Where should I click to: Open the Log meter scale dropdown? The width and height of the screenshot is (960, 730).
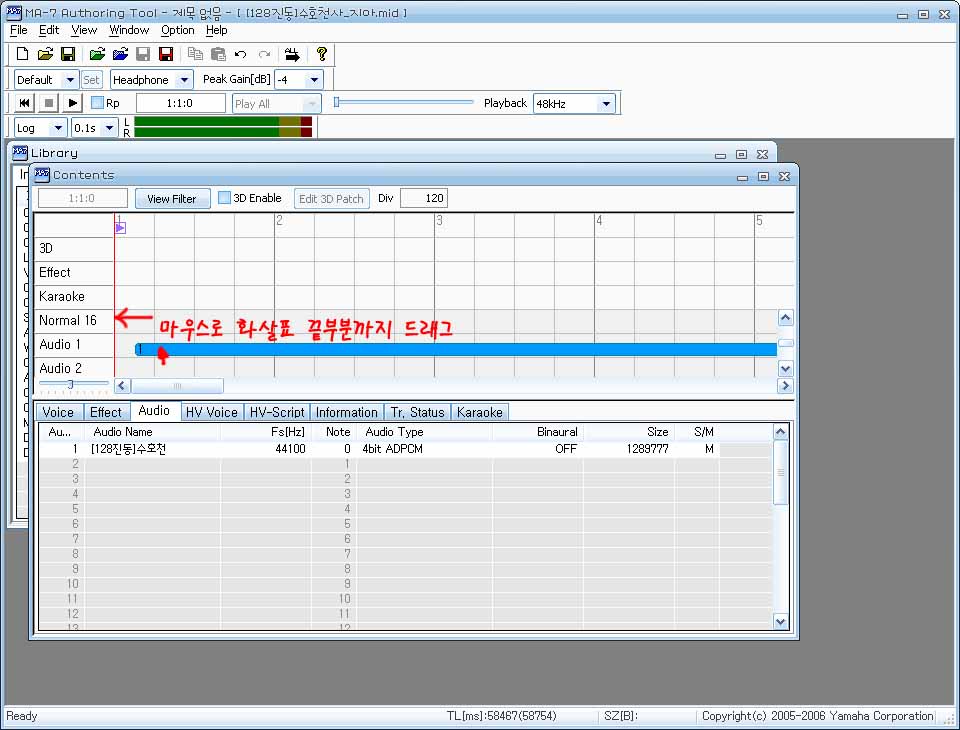[x=58, y=128]
